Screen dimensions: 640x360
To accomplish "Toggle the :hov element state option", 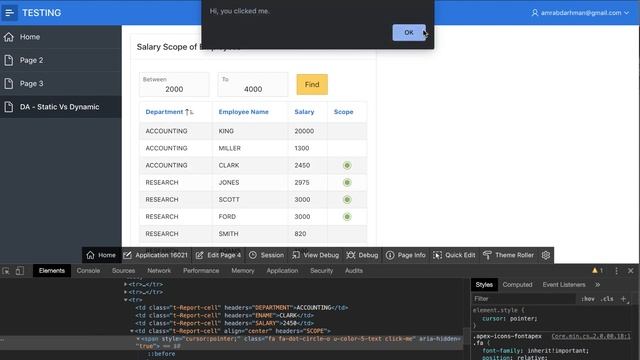I will 588,299.
